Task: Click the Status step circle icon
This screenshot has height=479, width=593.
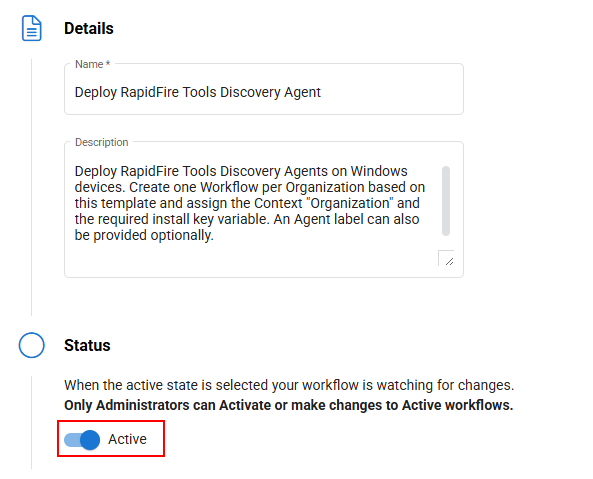Action: click(x=32, y=345)
